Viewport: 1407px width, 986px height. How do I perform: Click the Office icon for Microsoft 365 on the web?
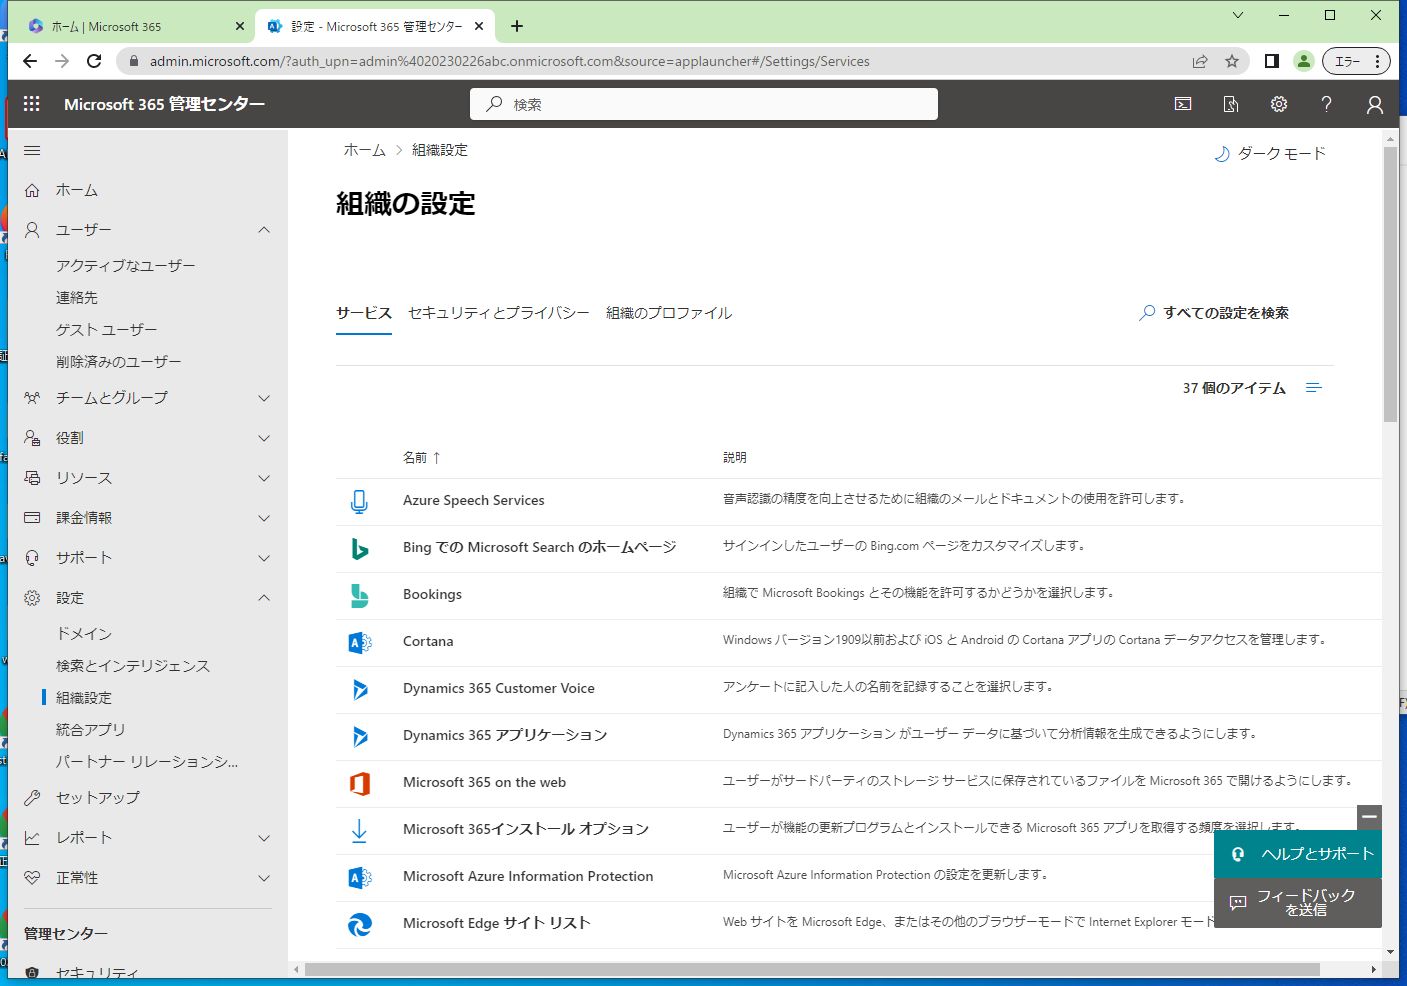point(359,783)
